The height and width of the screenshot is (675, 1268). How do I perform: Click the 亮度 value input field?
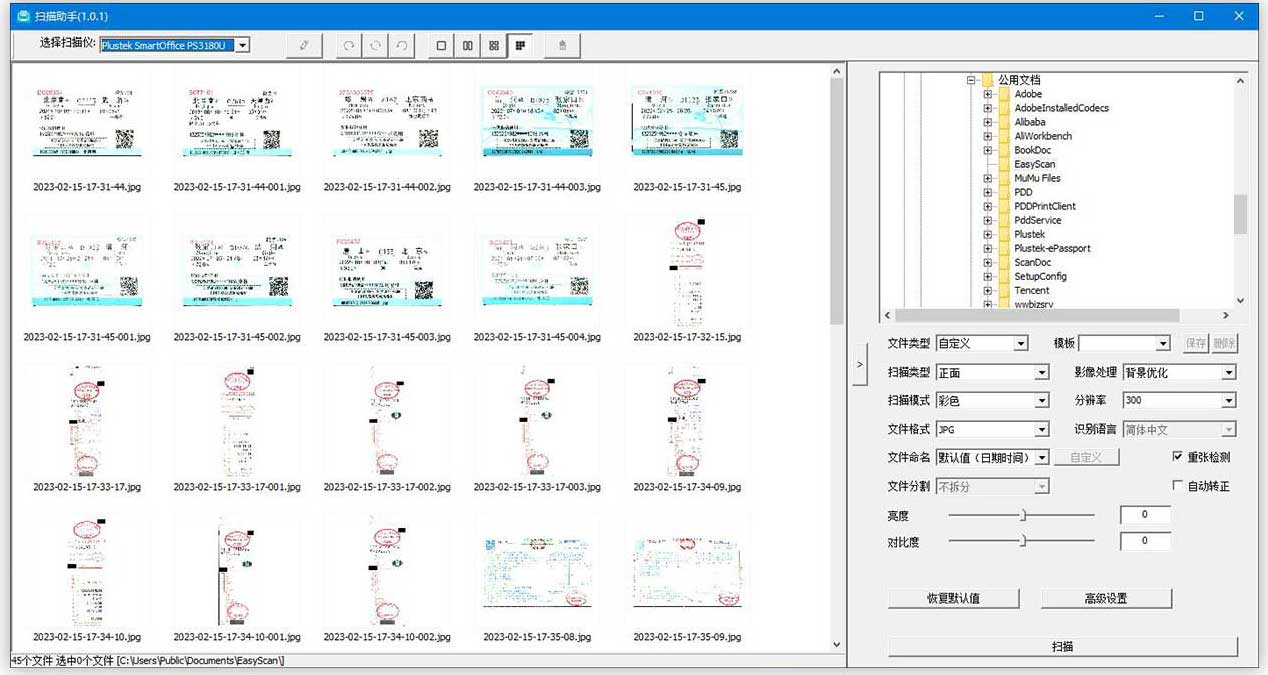tap(1145, 515)
